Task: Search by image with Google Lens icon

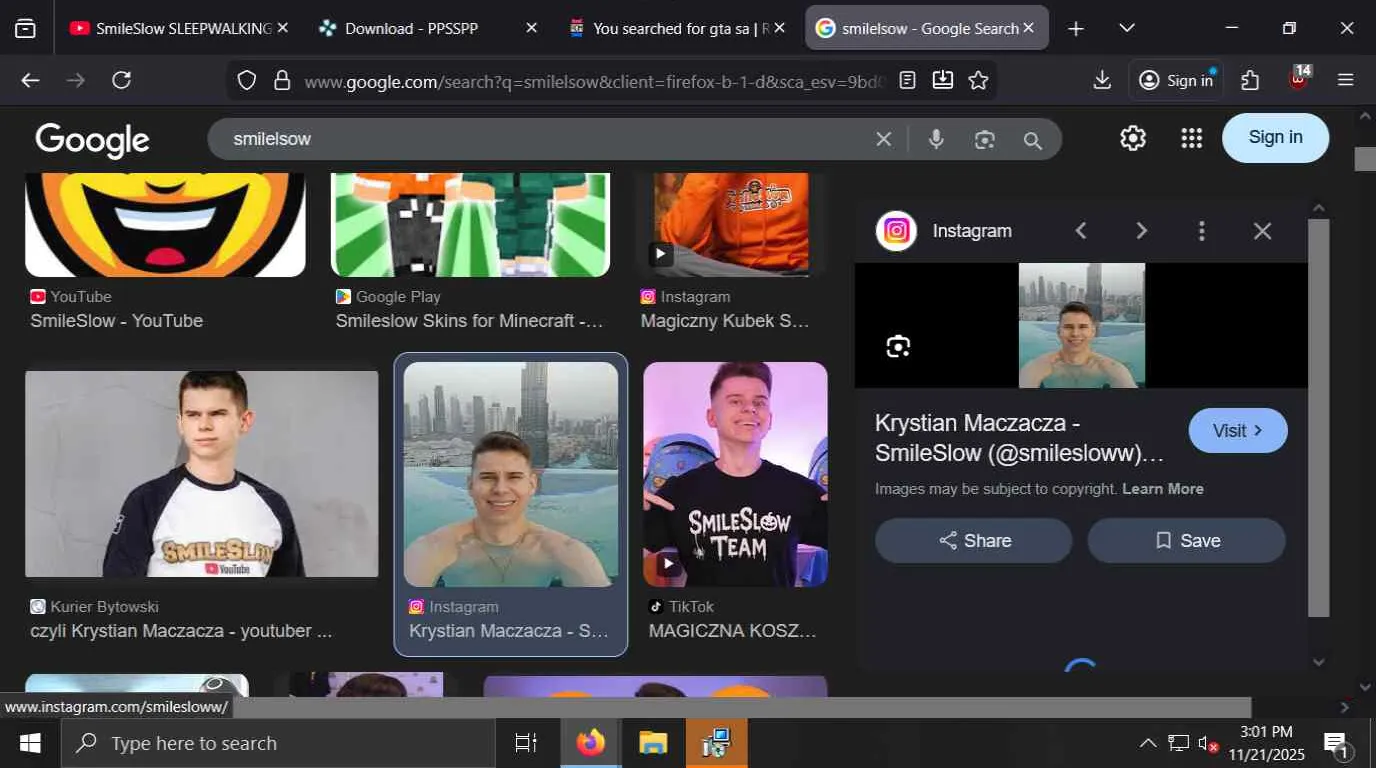Action: click(985, 140)
